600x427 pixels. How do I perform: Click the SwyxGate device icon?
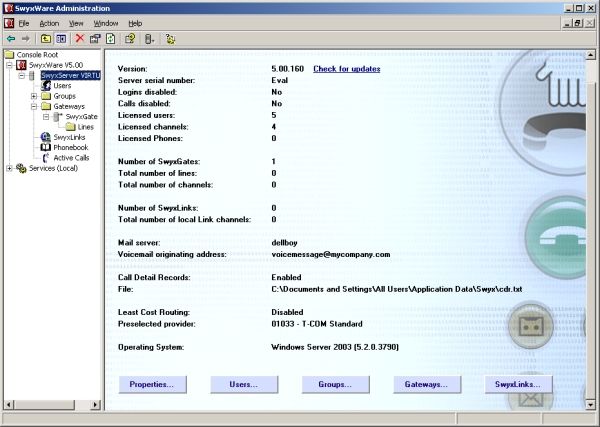coord(58,116)
